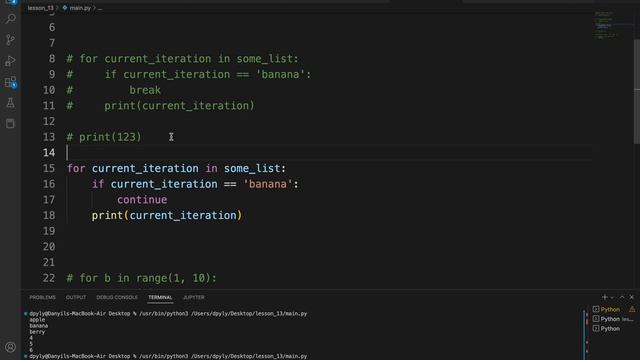Open the Accounts menu icon
This screenshot has height=360, width=640.
[11, 347]
